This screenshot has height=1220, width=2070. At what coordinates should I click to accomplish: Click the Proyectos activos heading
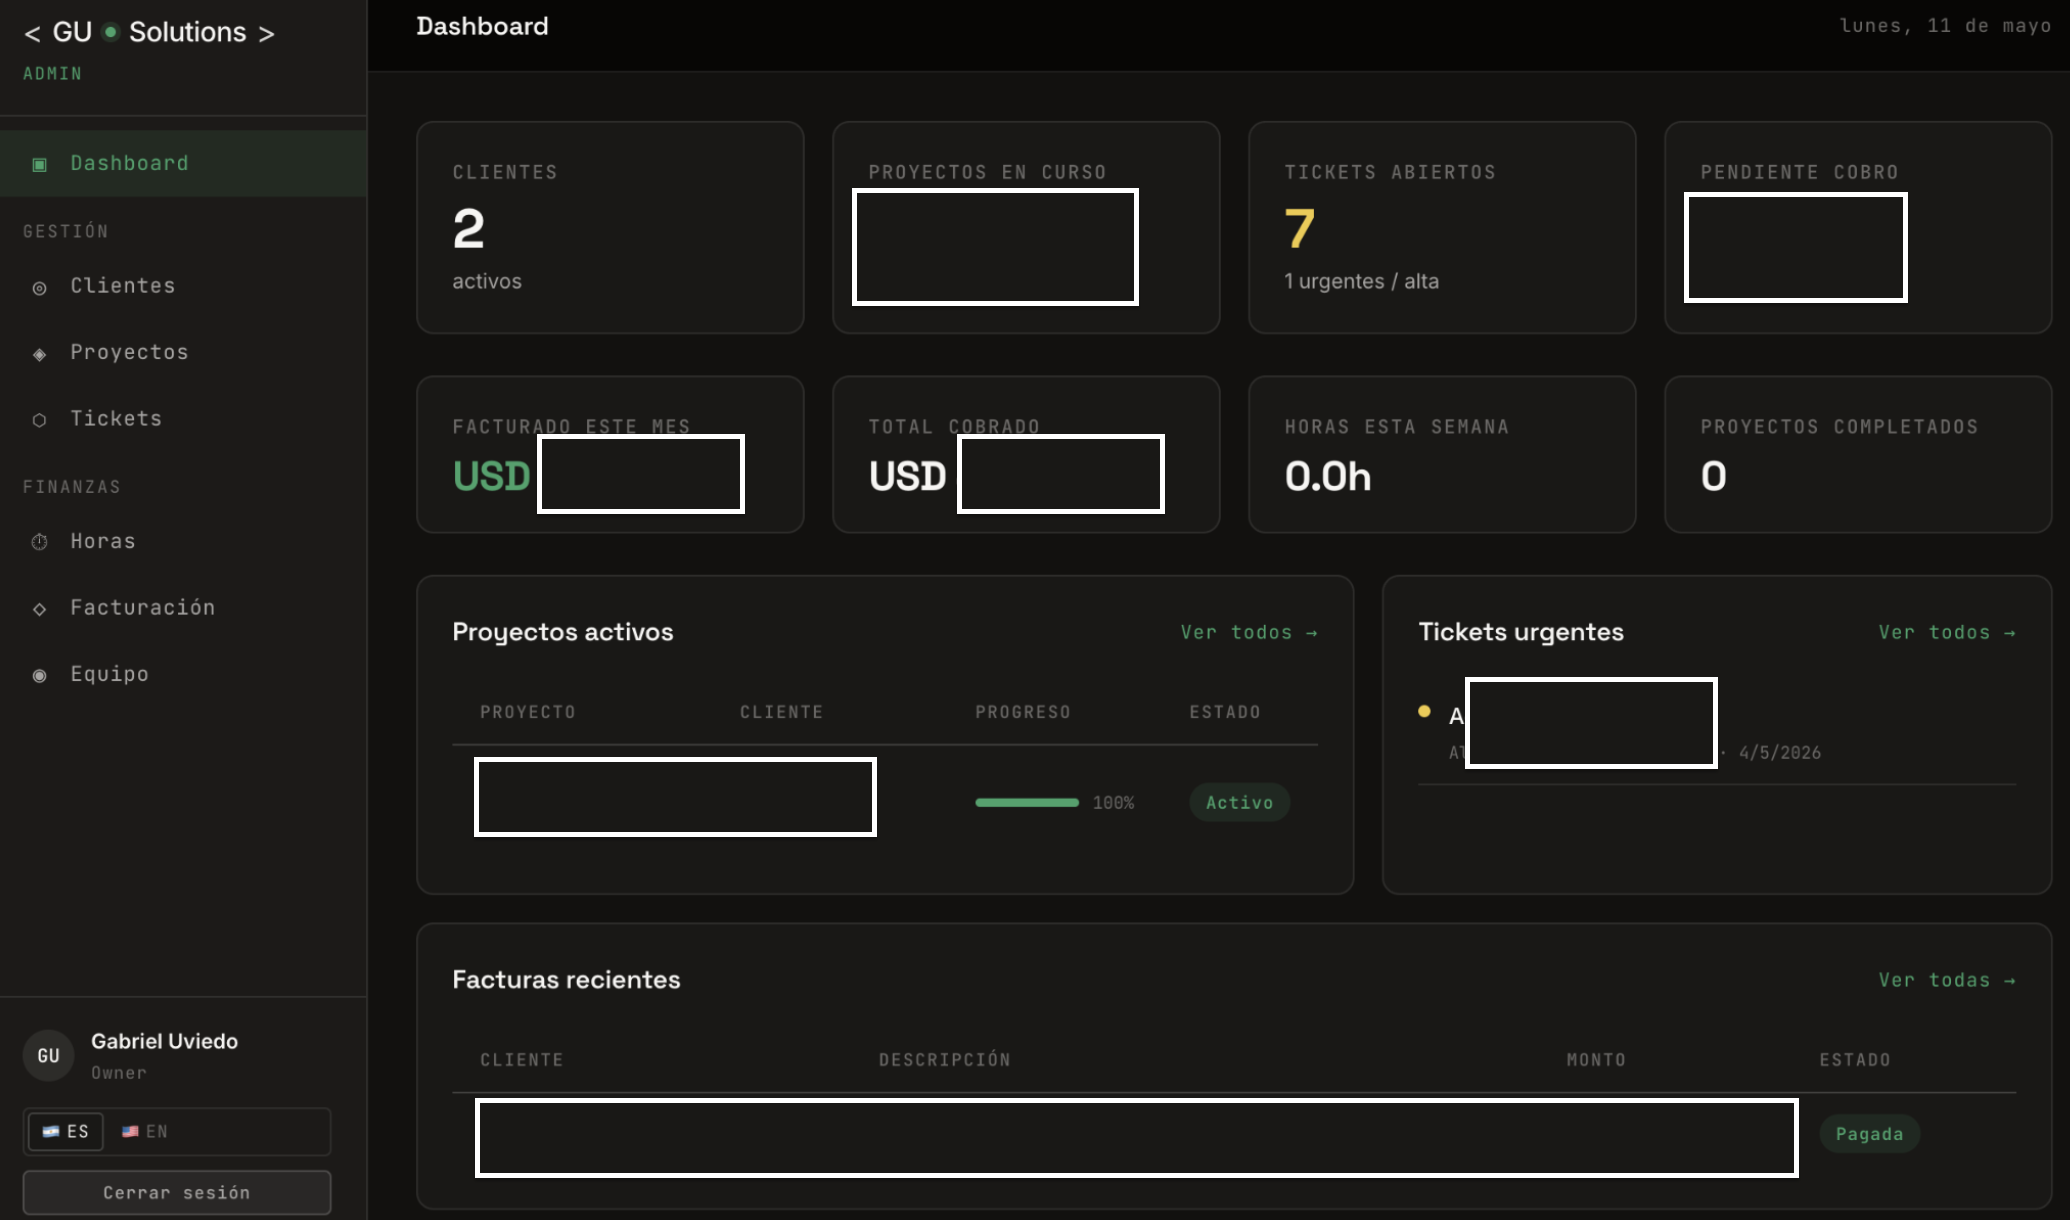[x=563, y=632]
